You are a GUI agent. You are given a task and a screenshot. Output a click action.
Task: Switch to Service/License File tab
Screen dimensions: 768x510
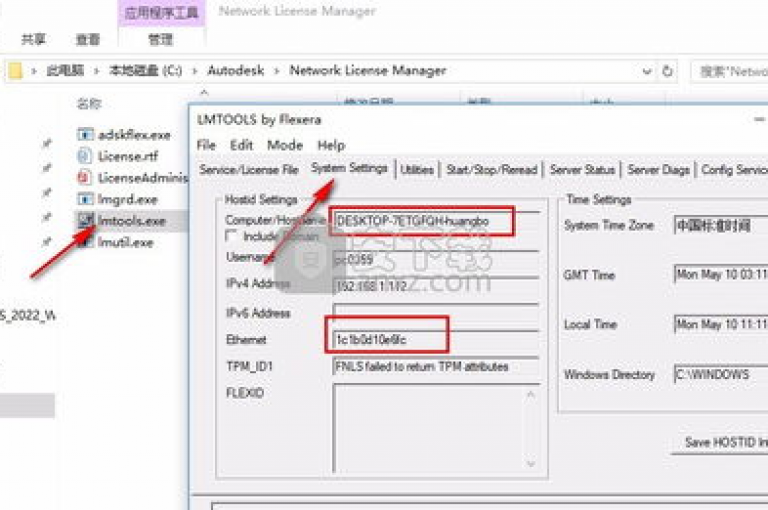point(249,170)
